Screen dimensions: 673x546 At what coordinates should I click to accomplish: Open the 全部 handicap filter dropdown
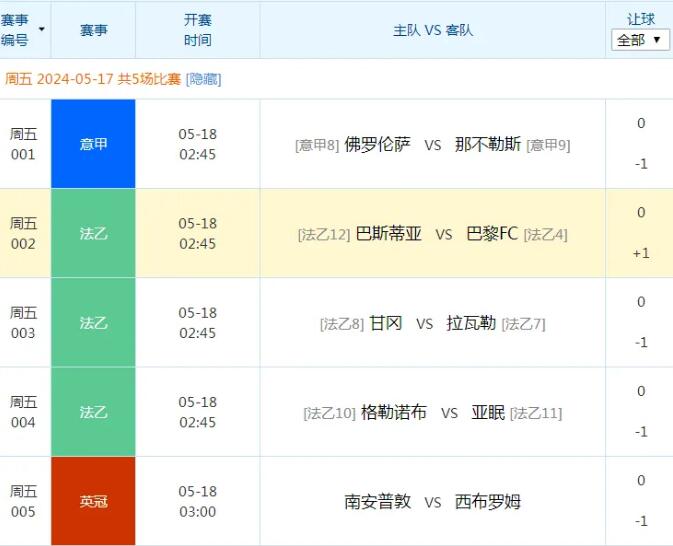tap(640, 40)
